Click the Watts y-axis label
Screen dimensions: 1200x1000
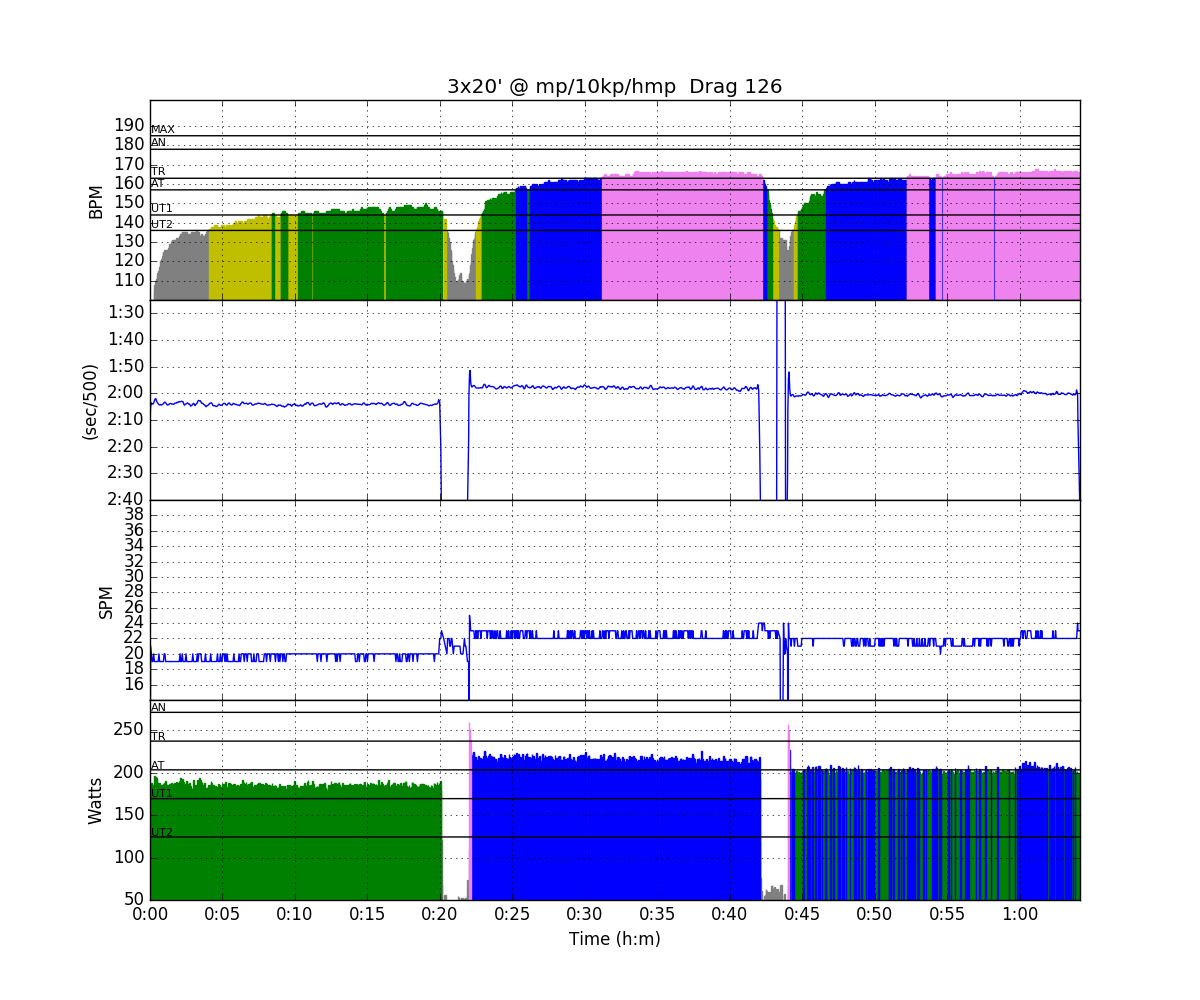96,801
